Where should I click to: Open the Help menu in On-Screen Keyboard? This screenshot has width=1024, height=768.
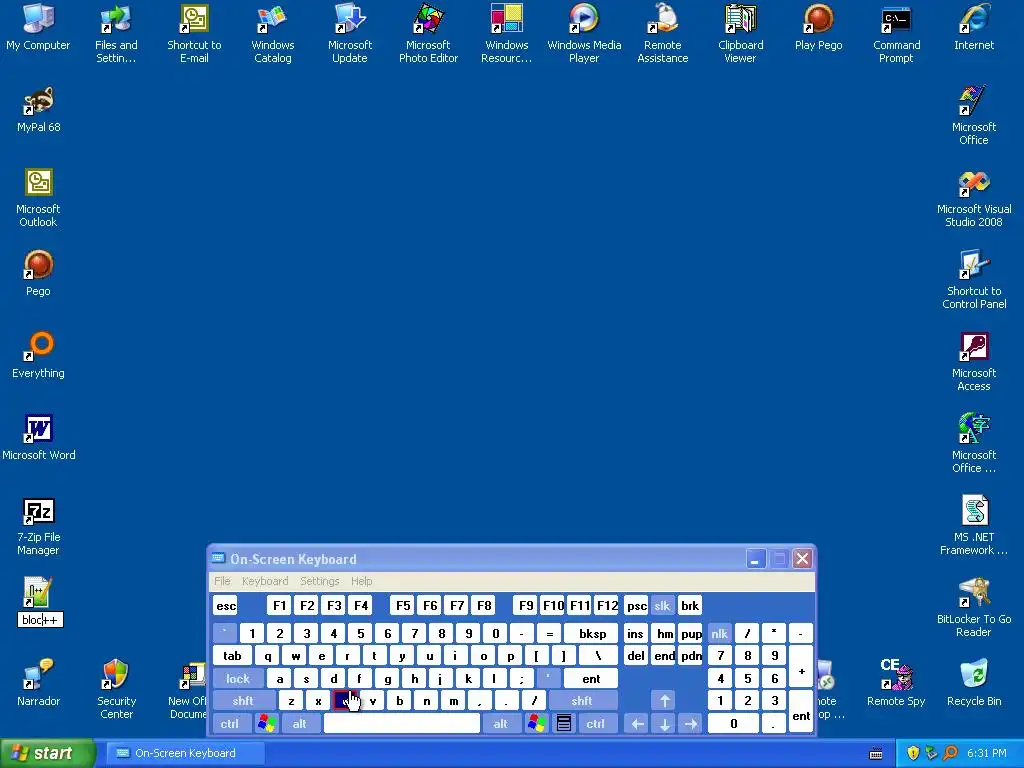pos(361,581)
